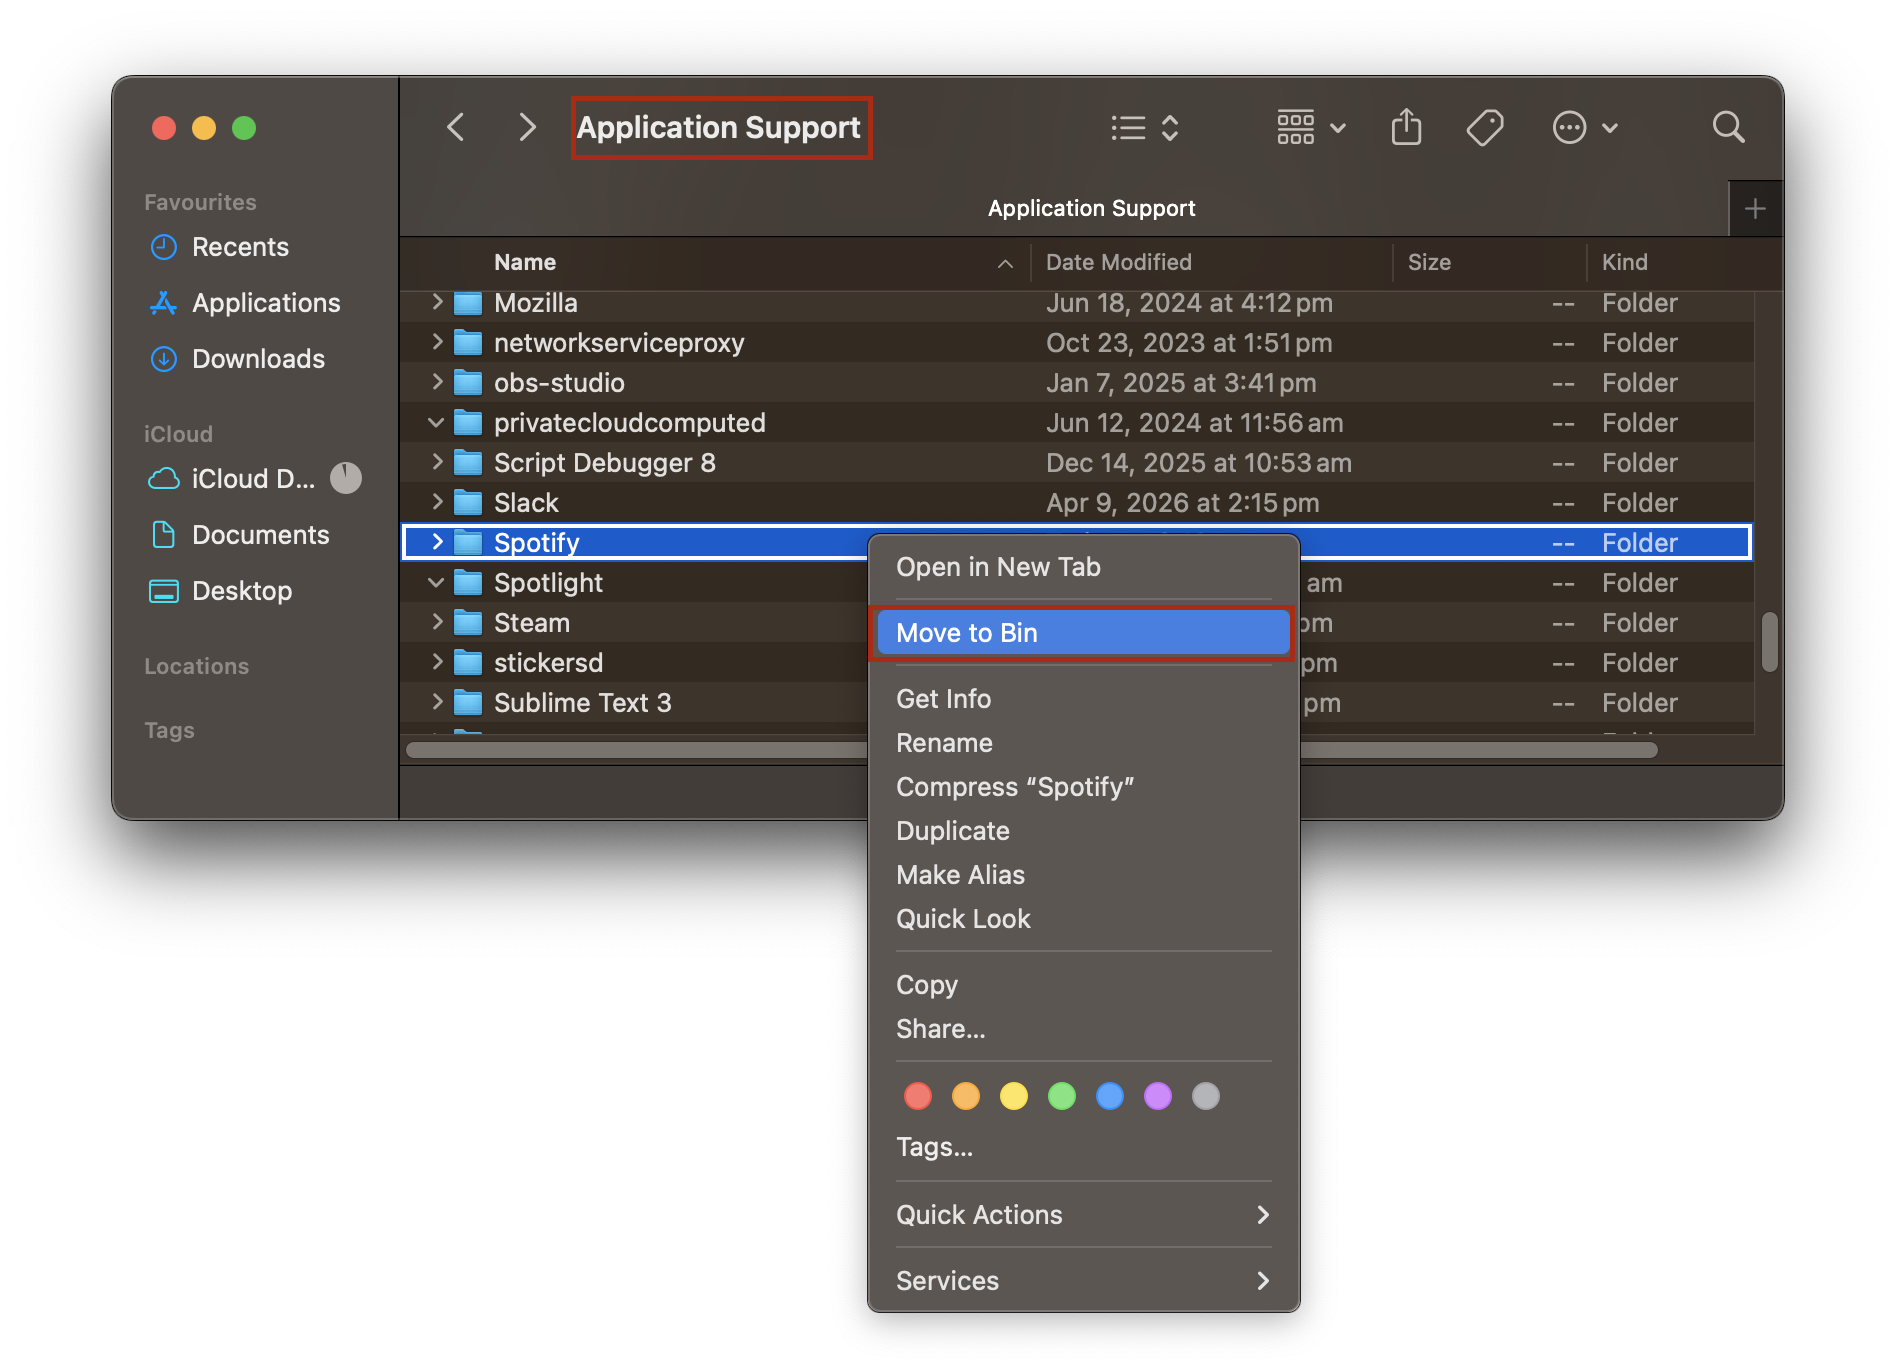Open the Services submenu
Screen dimensions: 1896x1366
(1083, 1281)
